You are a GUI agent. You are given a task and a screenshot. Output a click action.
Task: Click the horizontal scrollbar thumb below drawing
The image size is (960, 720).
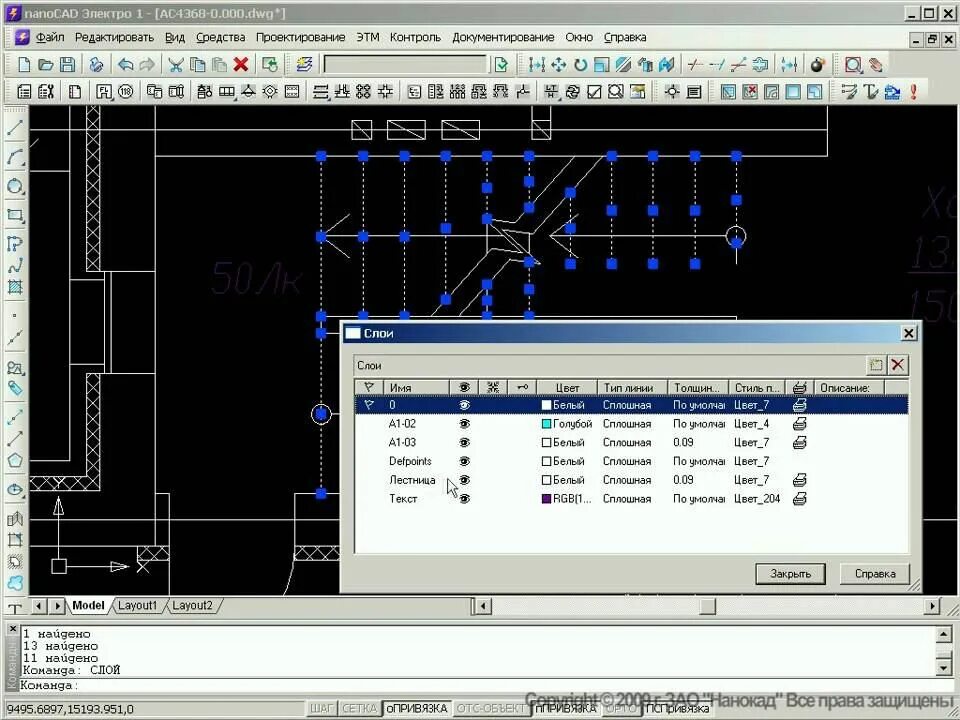click(x=707, y=606)
